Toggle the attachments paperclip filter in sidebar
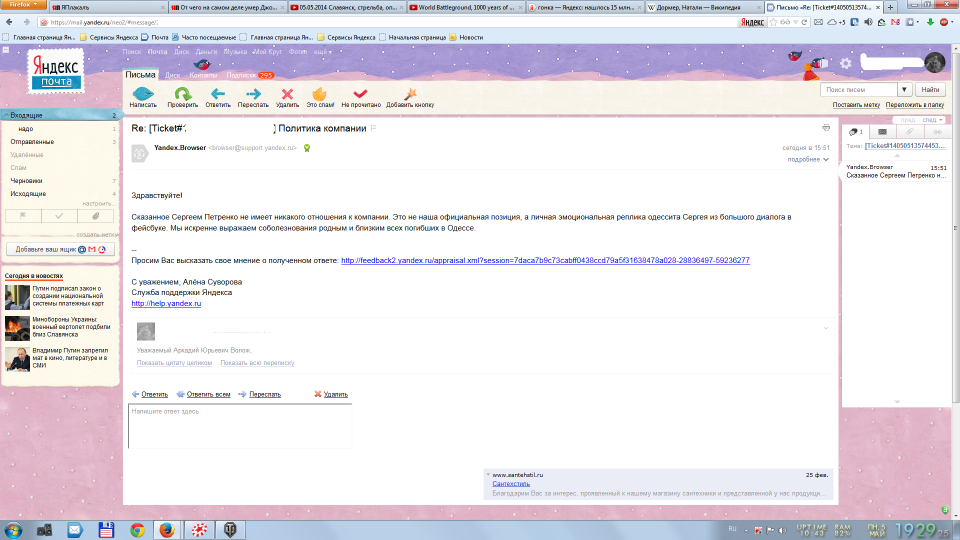The height and width of the screenshot is (540, 960). (95, 215)
